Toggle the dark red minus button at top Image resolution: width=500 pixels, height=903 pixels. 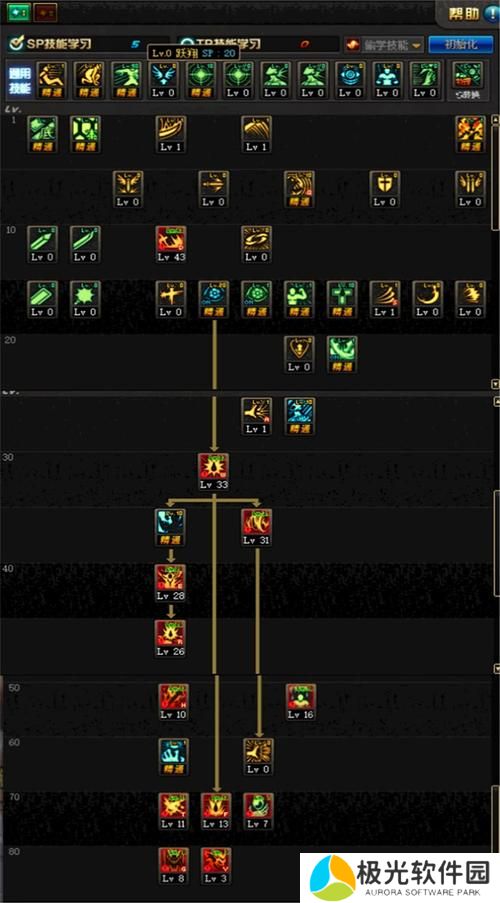[46, 11]
